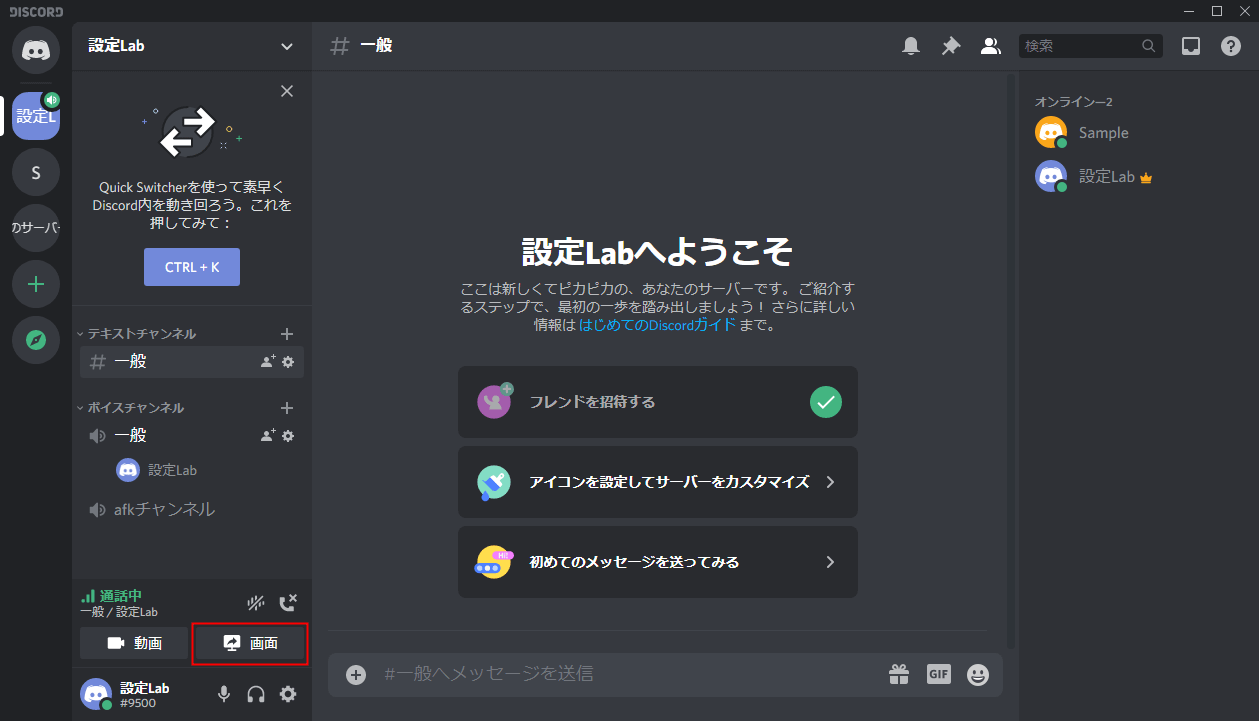The height and width of the screenshot is (721, 1259).
Task: Disconnect from voice call icon
Action: point(288,603)
